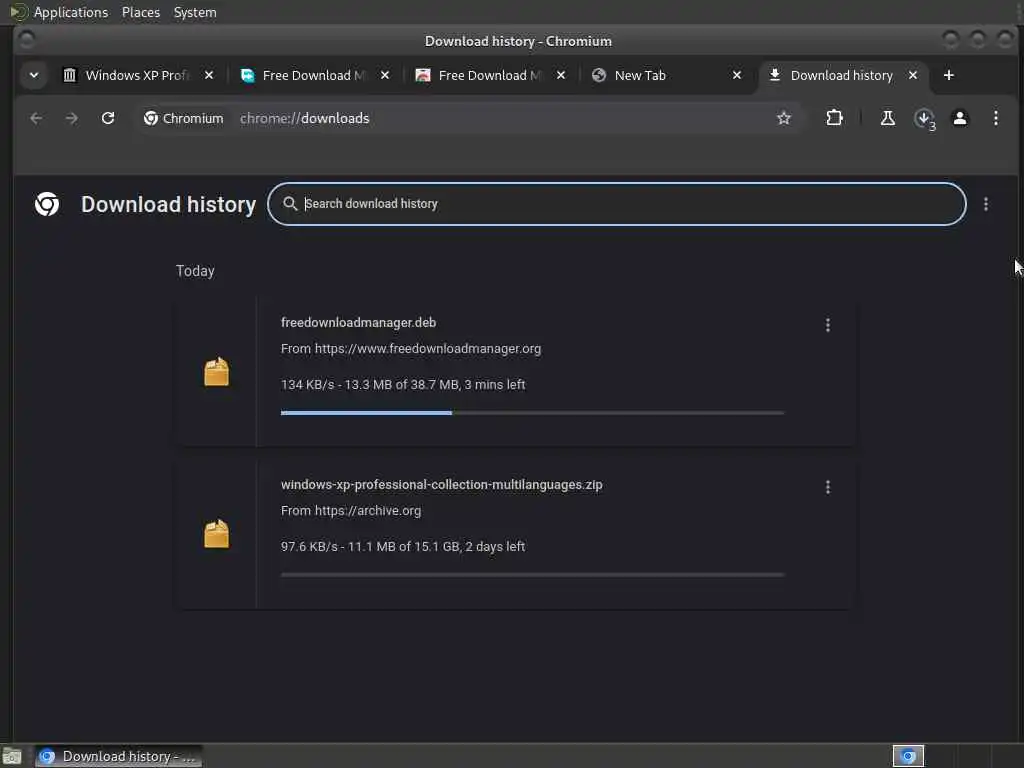Click the magnifier icon in search field
1024x768 pixels.
(290, 204)
